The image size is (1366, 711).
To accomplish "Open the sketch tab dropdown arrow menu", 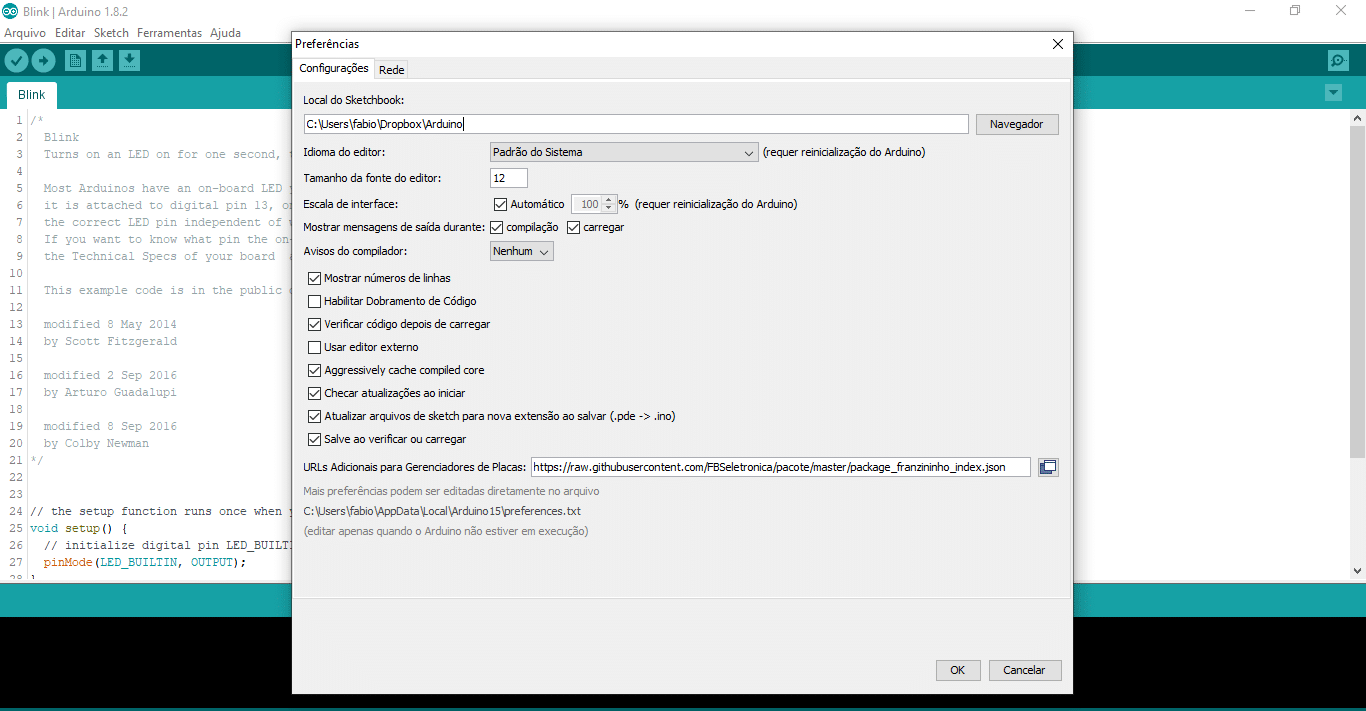I will click(x=1332, y=93).
